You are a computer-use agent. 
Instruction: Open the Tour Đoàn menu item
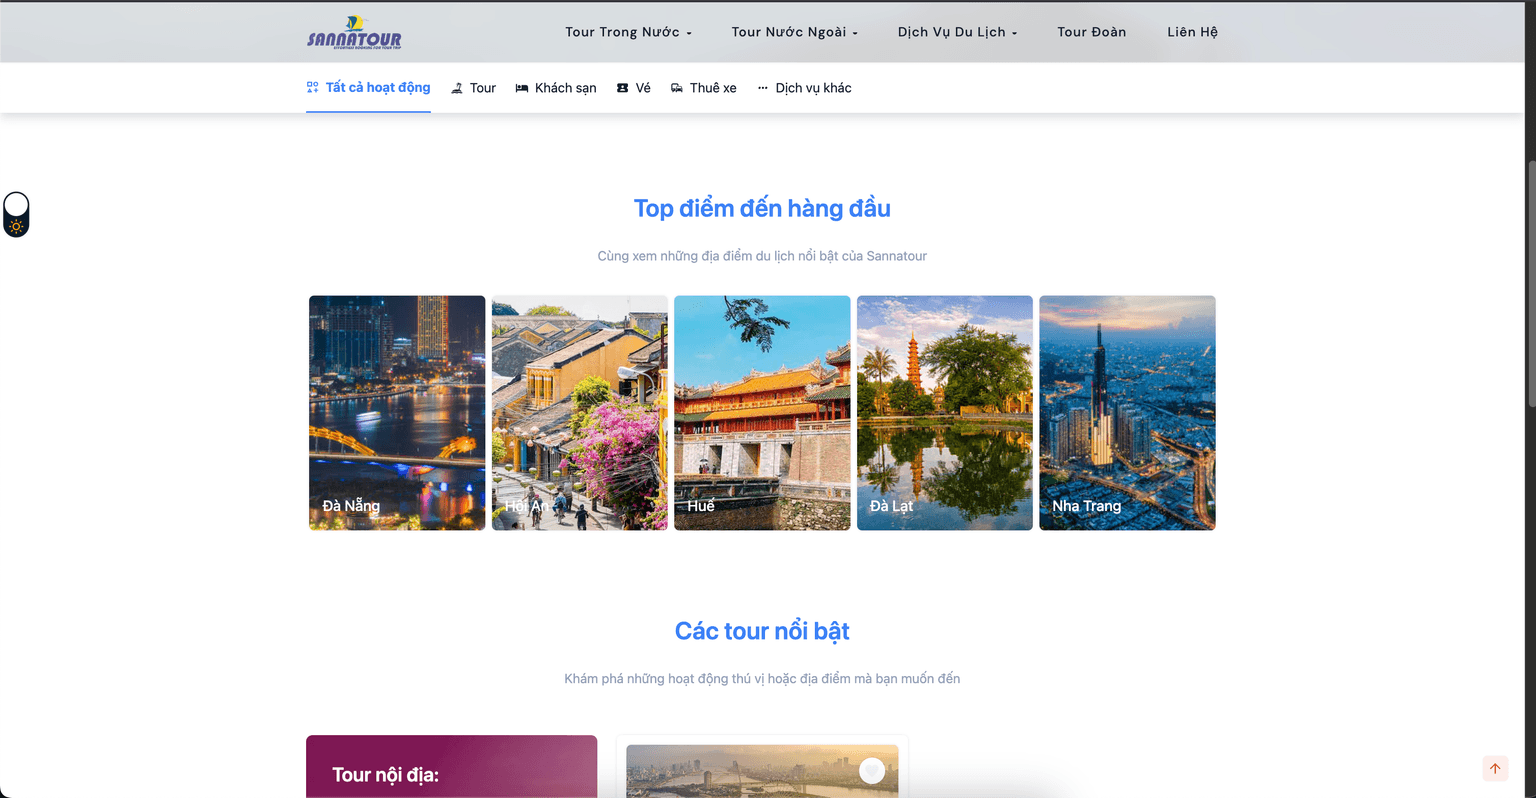coord(1091,32)
